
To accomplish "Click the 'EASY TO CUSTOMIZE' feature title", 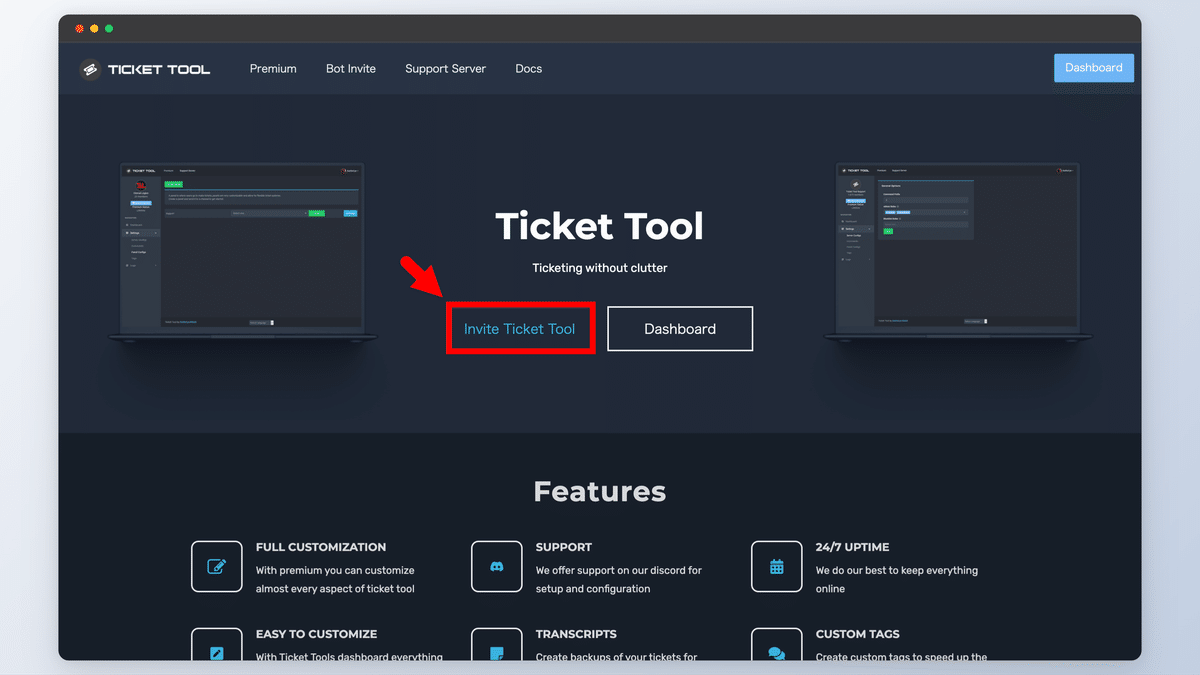I will pyautogui.click(x=317, y=634).
